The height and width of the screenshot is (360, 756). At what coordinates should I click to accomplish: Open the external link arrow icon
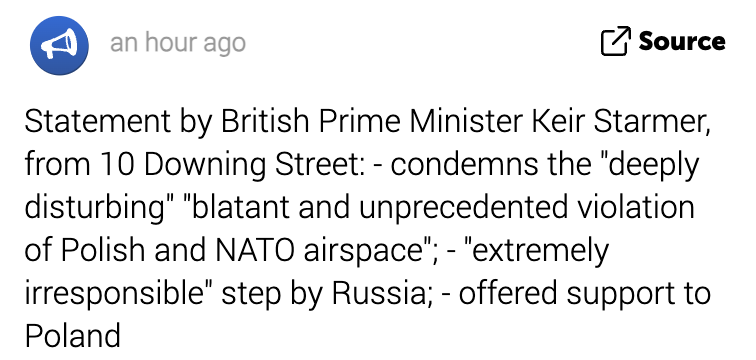(616, 41)
